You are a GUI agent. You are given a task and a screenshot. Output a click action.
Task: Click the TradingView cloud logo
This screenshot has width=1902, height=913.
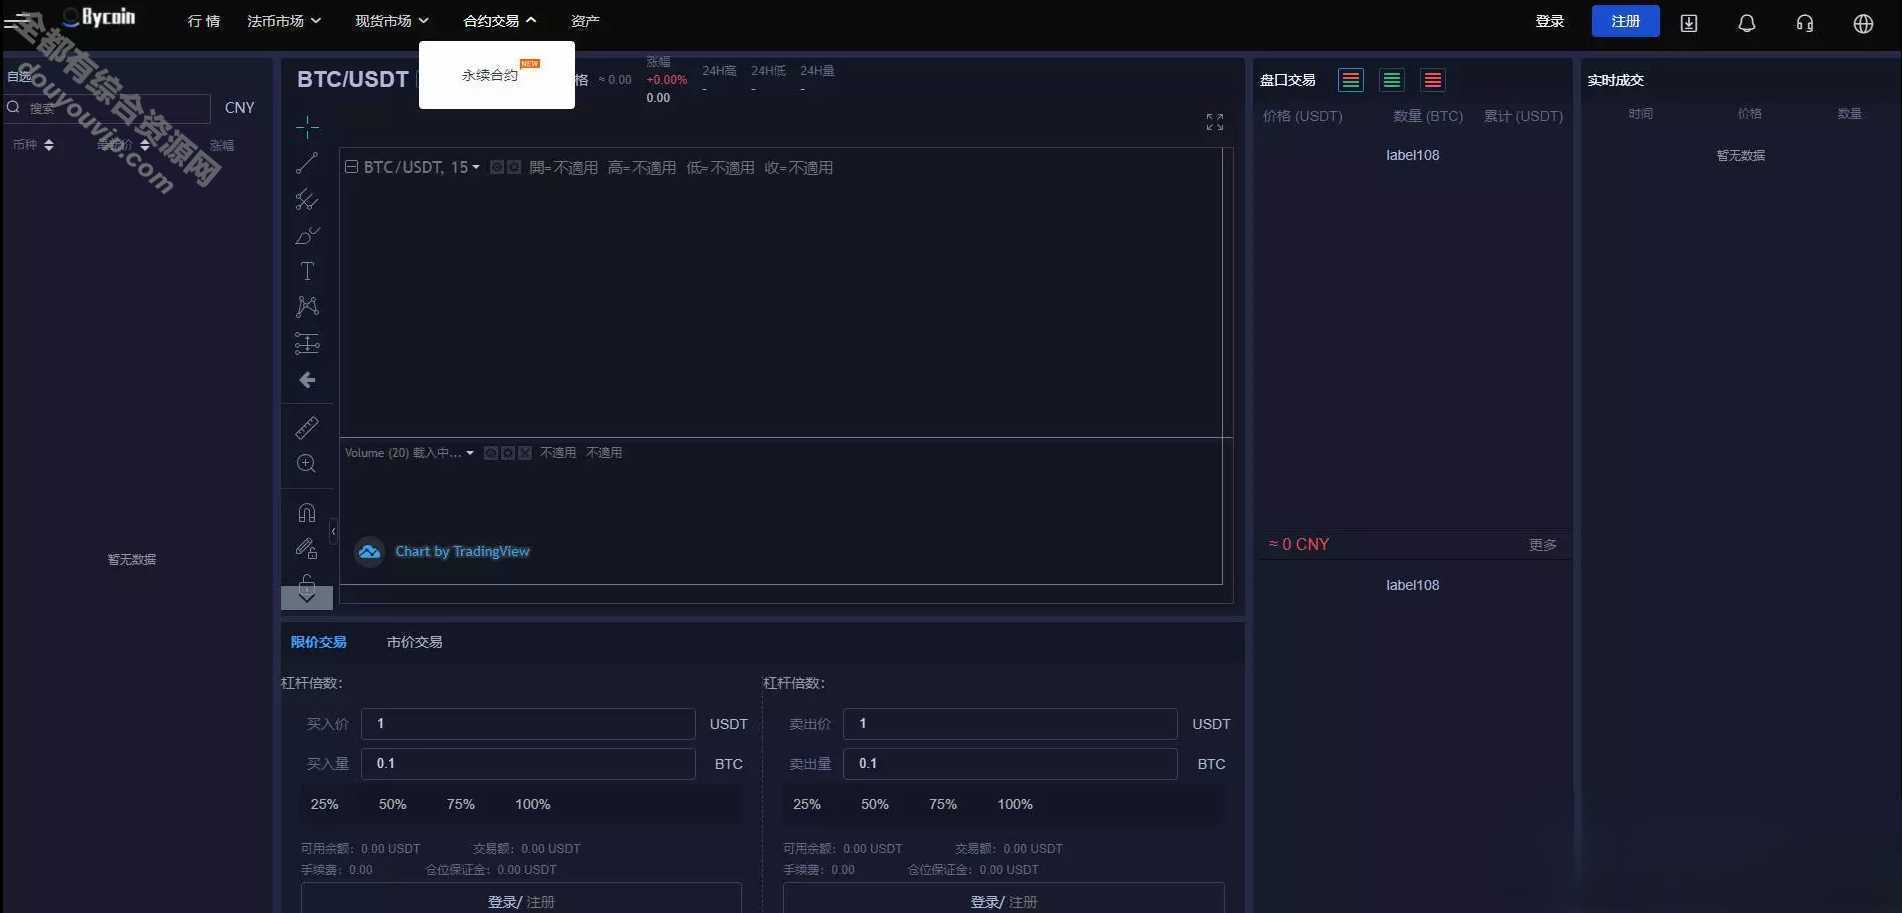[x=370, y=551]
